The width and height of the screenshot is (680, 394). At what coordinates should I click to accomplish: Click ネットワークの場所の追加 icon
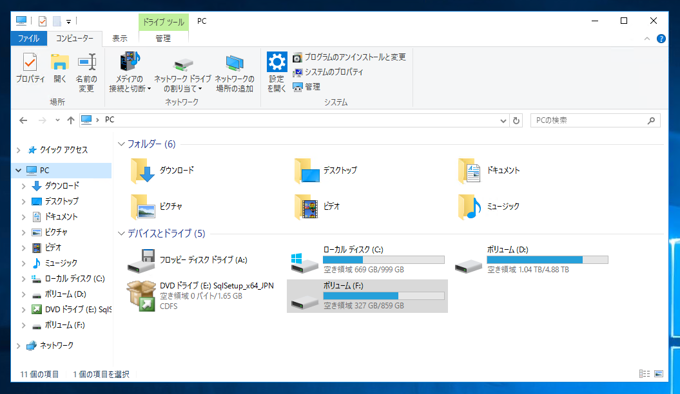[235, 73]
